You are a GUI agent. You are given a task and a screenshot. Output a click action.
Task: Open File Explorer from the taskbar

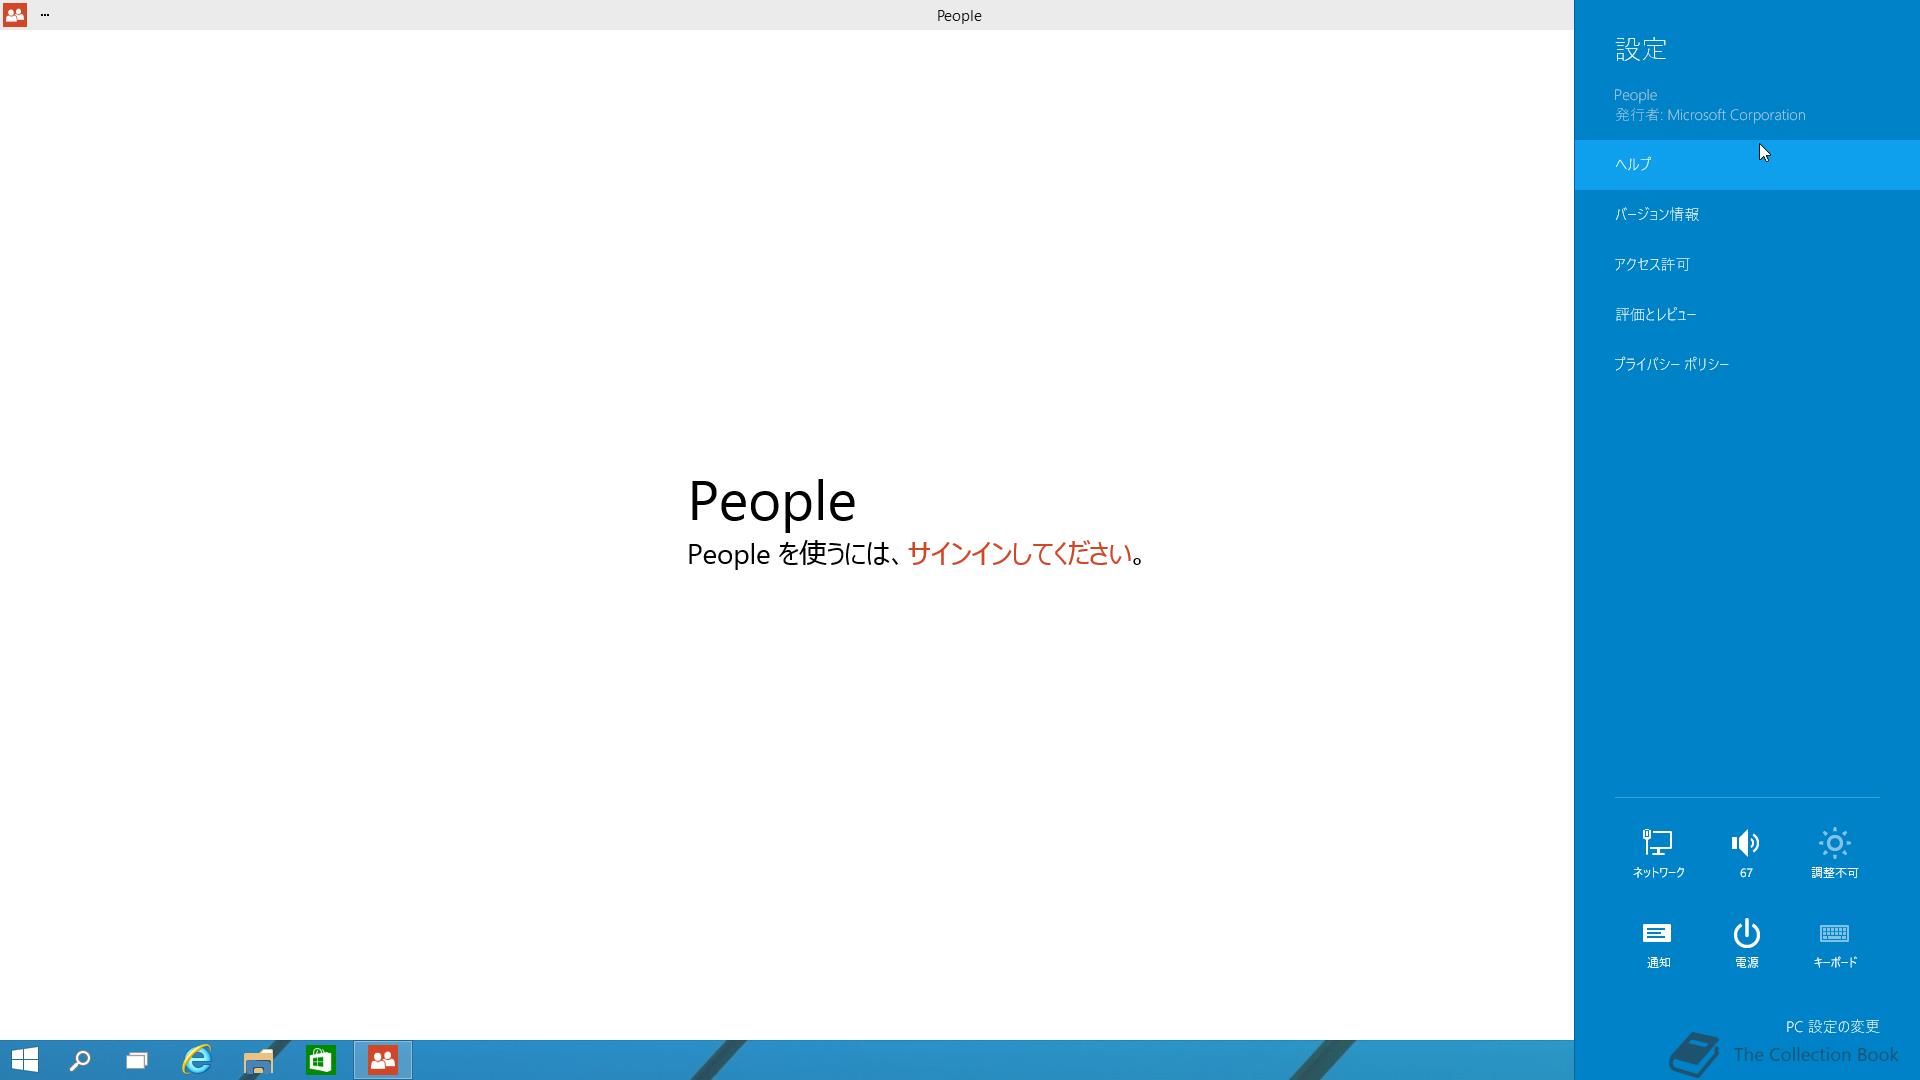[258, 1060]
